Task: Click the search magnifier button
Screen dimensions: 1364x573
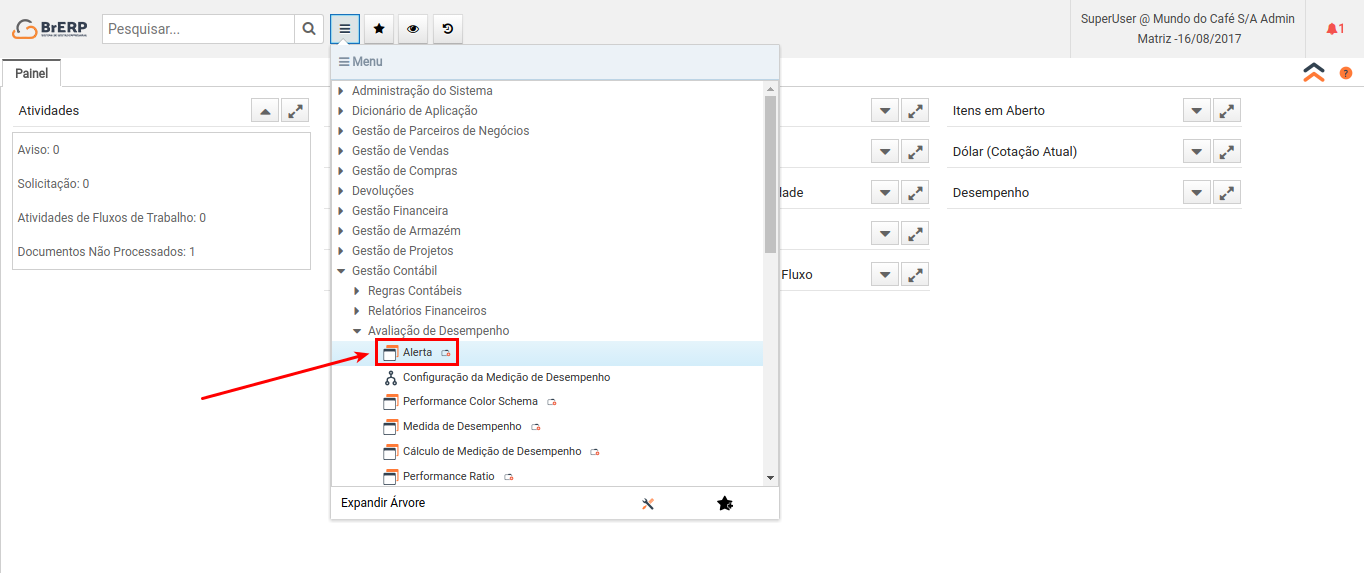Action: [x=309, y=29]
